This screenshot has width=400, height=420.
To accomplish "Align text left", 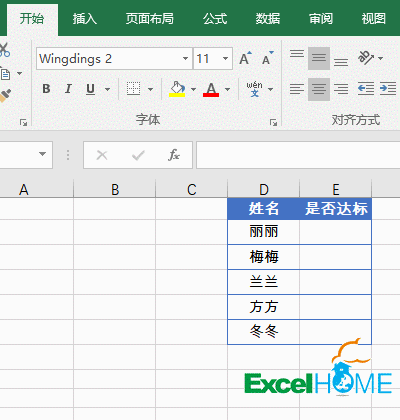I will pos(297,89).
